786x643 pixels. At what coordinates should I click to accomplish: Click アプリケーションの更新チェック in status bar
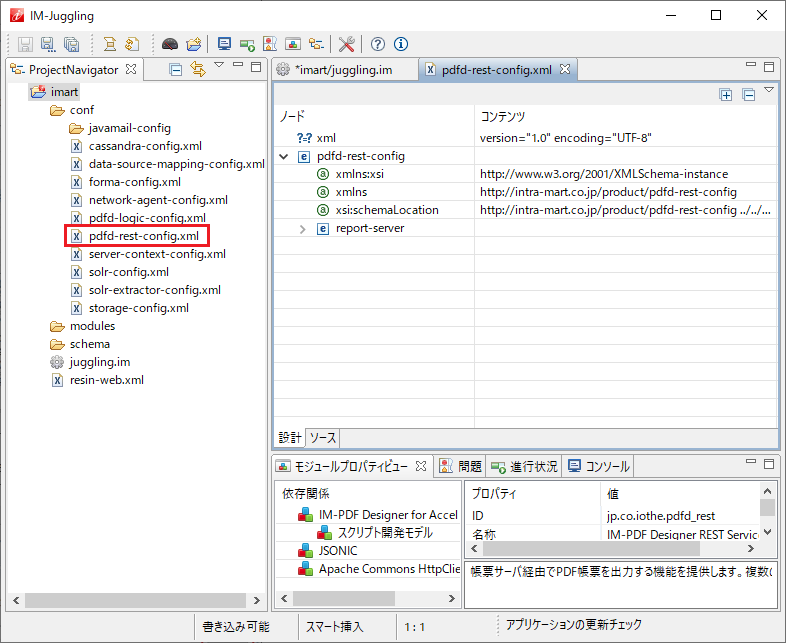point(573,625)
